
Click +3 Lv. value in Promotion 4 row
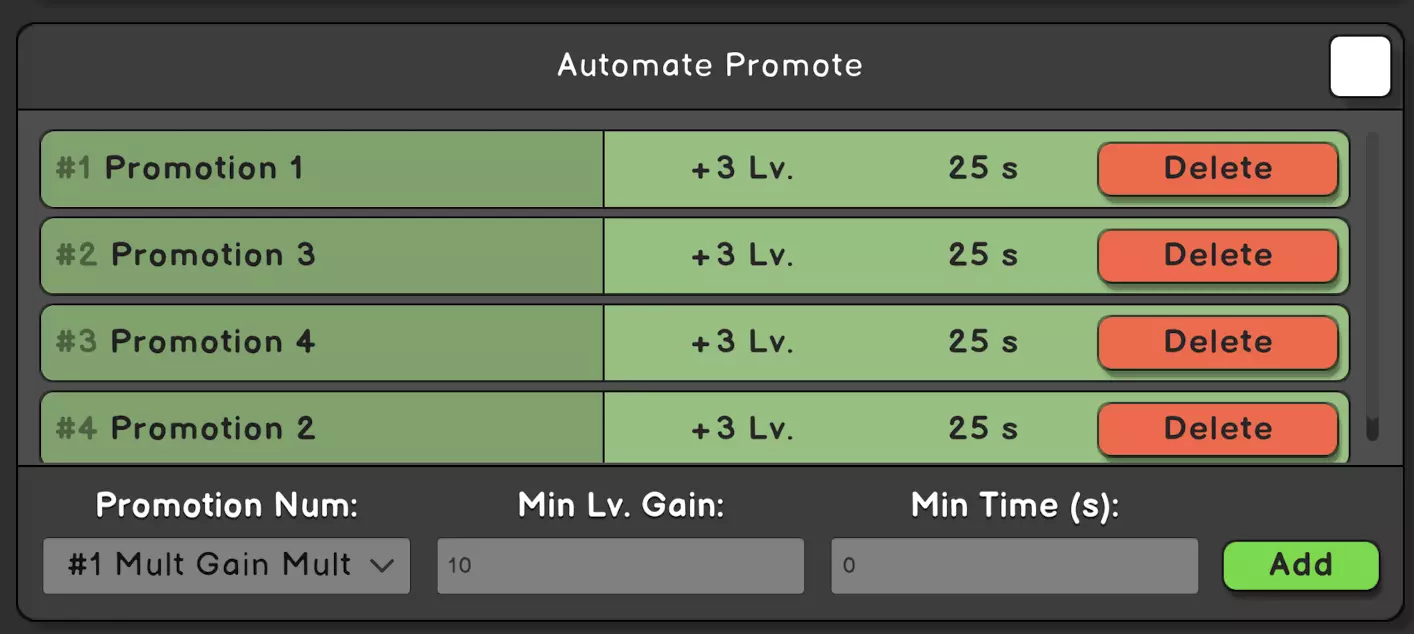[742, 343]
